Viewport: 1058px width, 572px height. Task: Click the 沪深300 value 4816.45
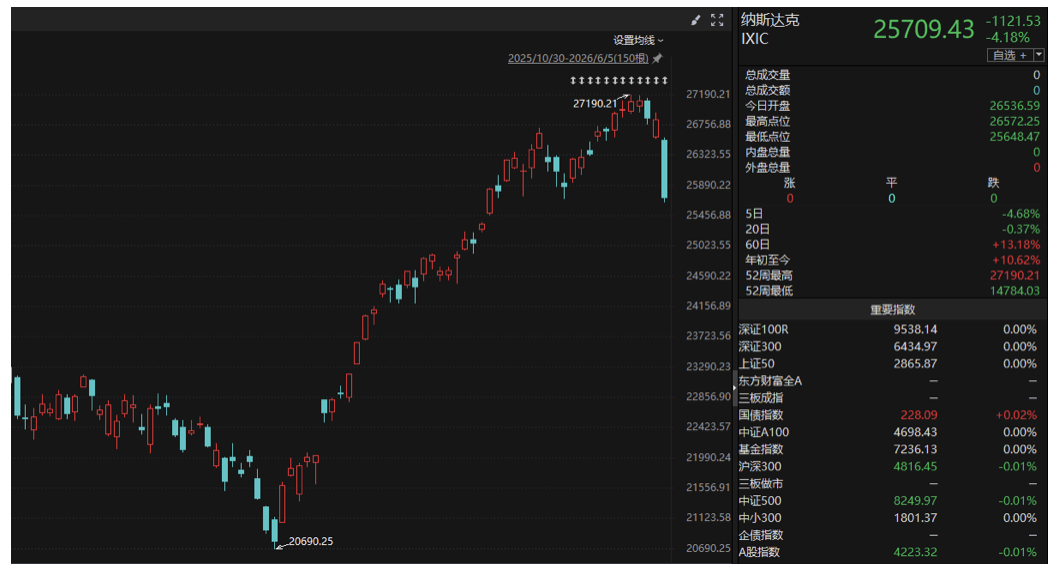[x=915, y=467]
